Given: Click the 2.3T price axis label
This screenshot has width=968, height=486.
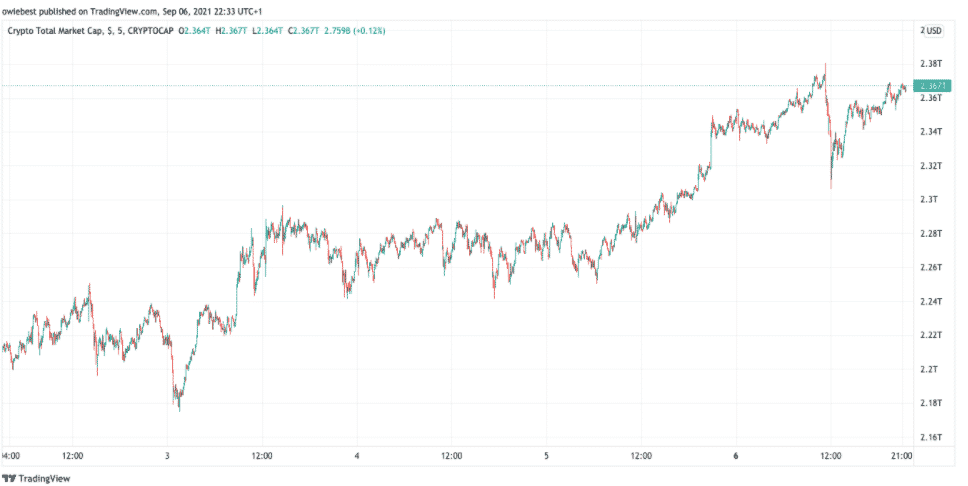Looking at the screenshot, I should (x=930, y=199).
